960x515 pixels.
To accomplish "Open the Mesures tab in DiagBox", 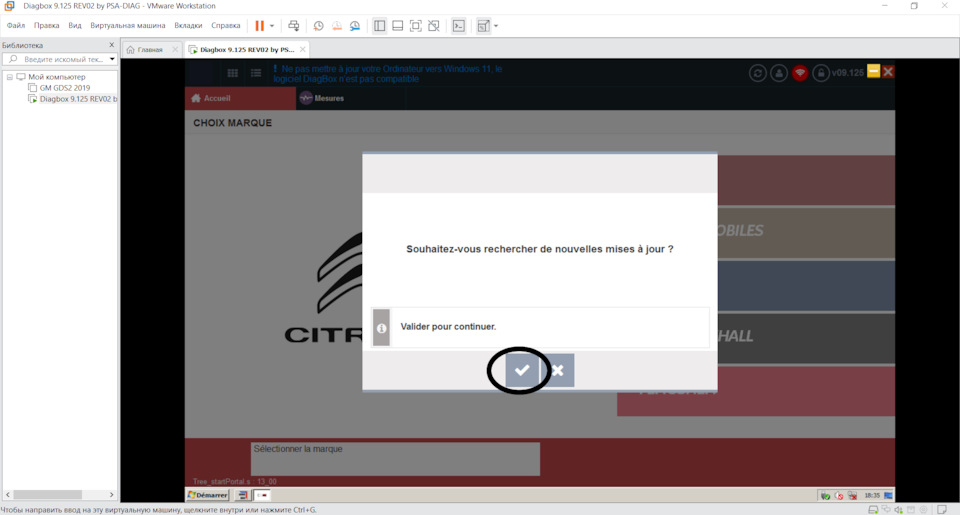I will tap(322, 98).
